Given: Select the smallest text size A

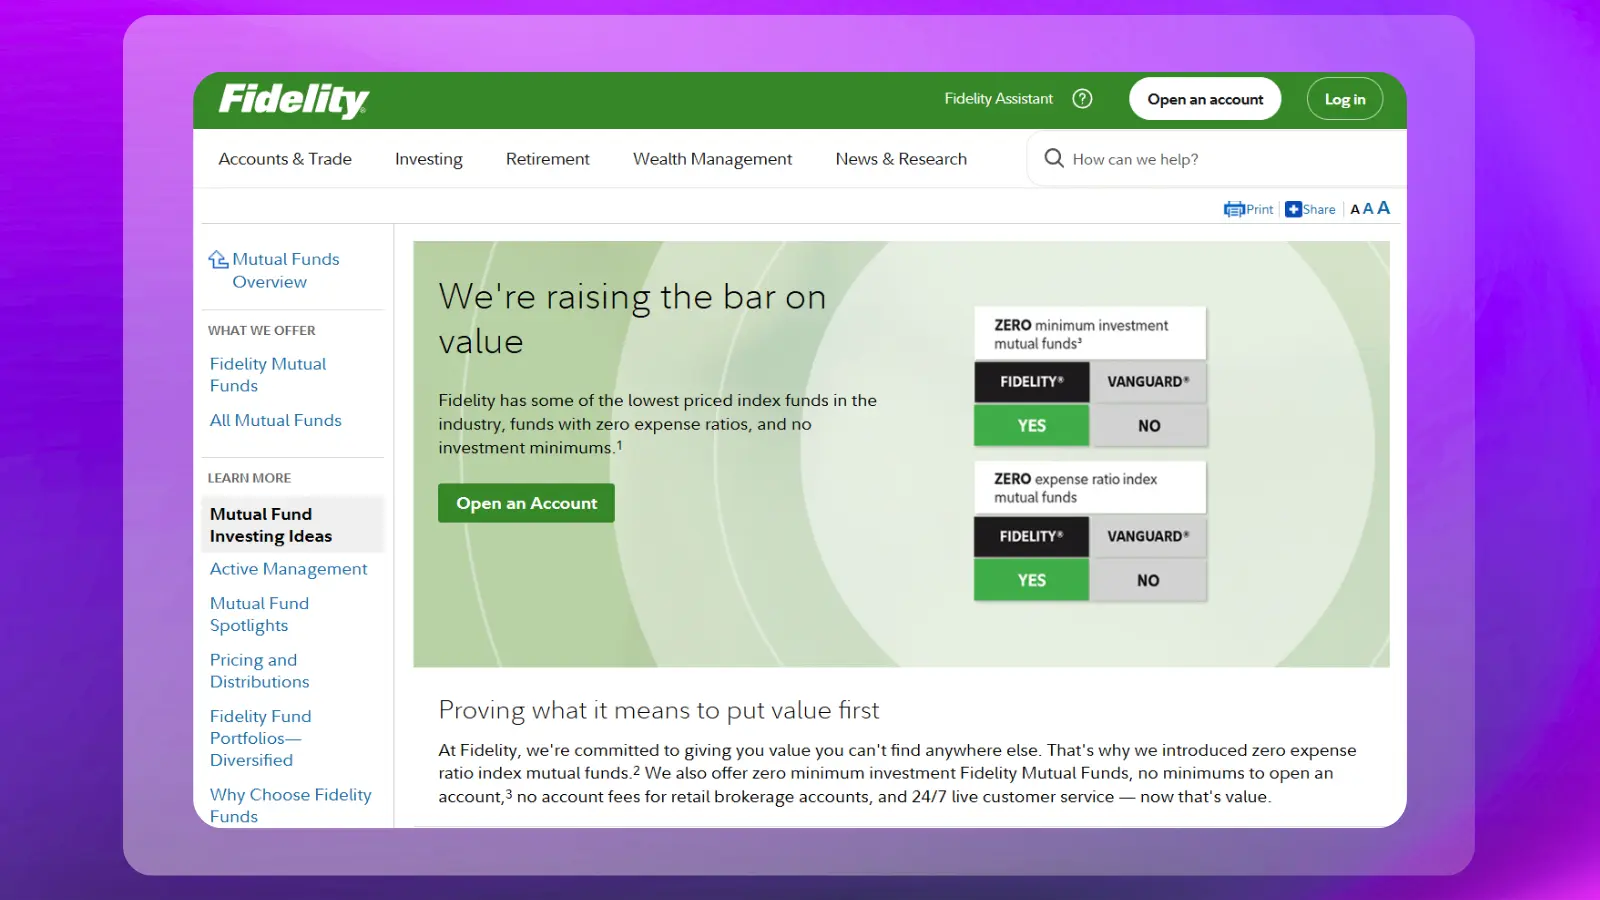Looking at the screenshot, I should tap(1355, 209).
